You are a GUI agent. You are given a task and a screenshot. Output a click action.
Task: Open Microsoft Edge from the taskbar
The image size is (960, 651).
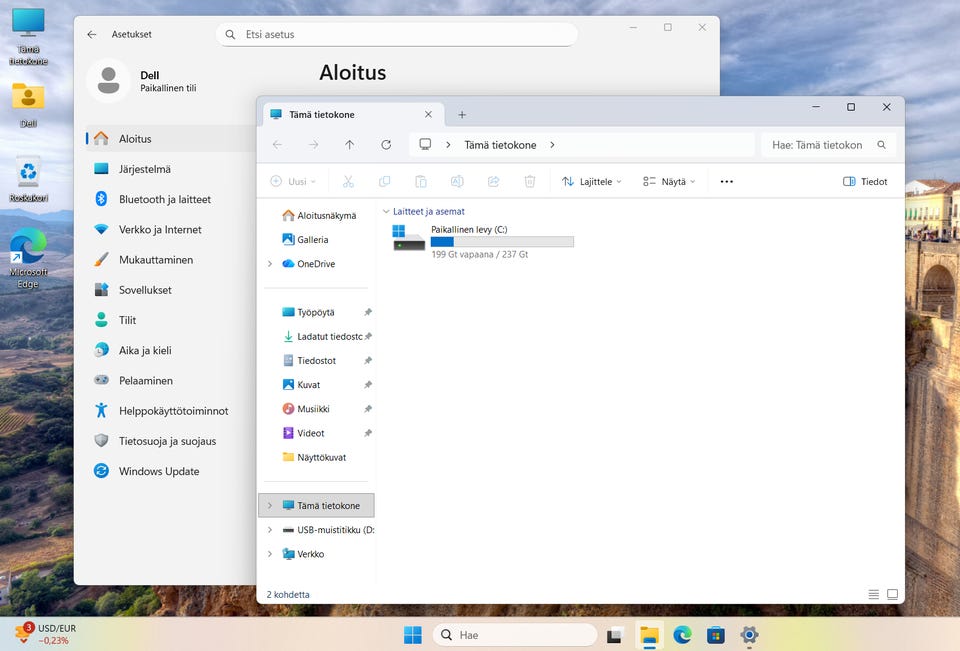tap(682, 635)
